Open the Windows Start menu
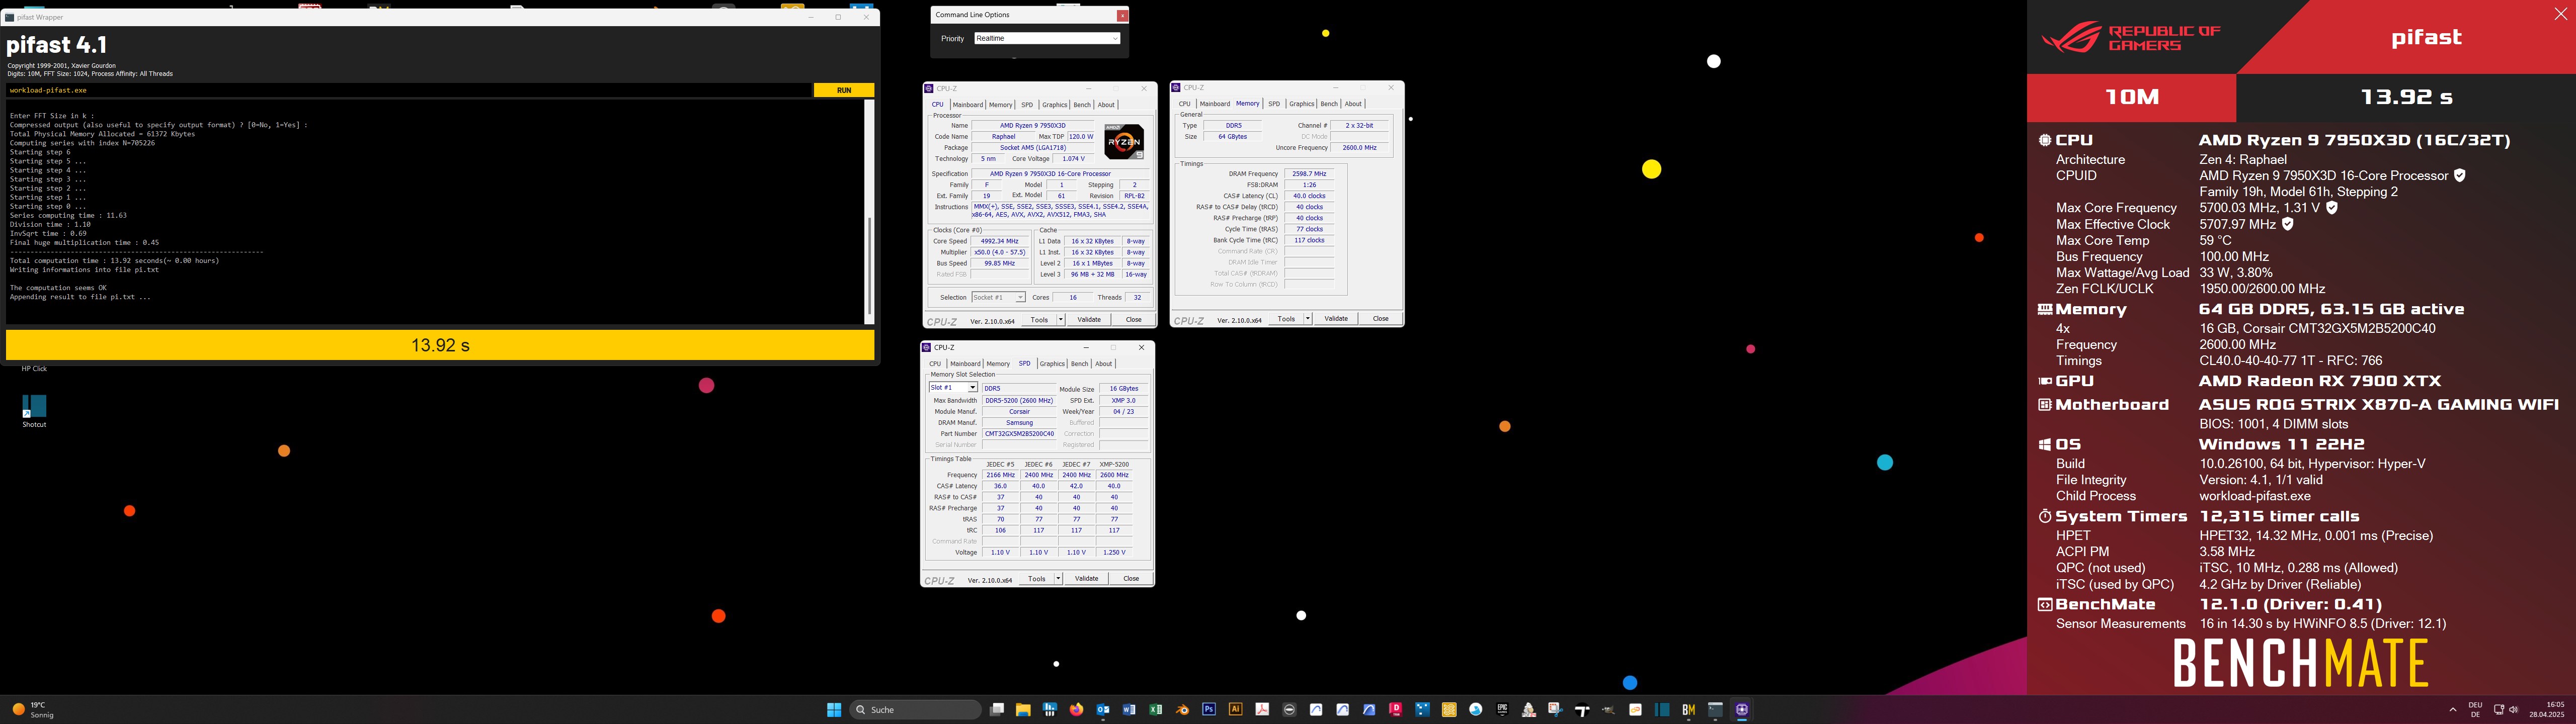Screen dimensions: 2576x724 (x=834, y=710)
